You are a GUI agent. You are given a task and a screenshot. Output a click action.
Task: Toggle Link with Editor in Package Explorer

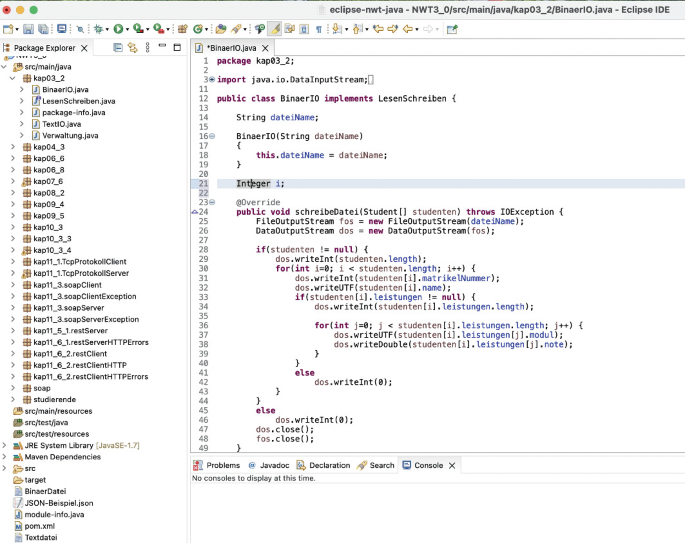[x=132, y=47]
